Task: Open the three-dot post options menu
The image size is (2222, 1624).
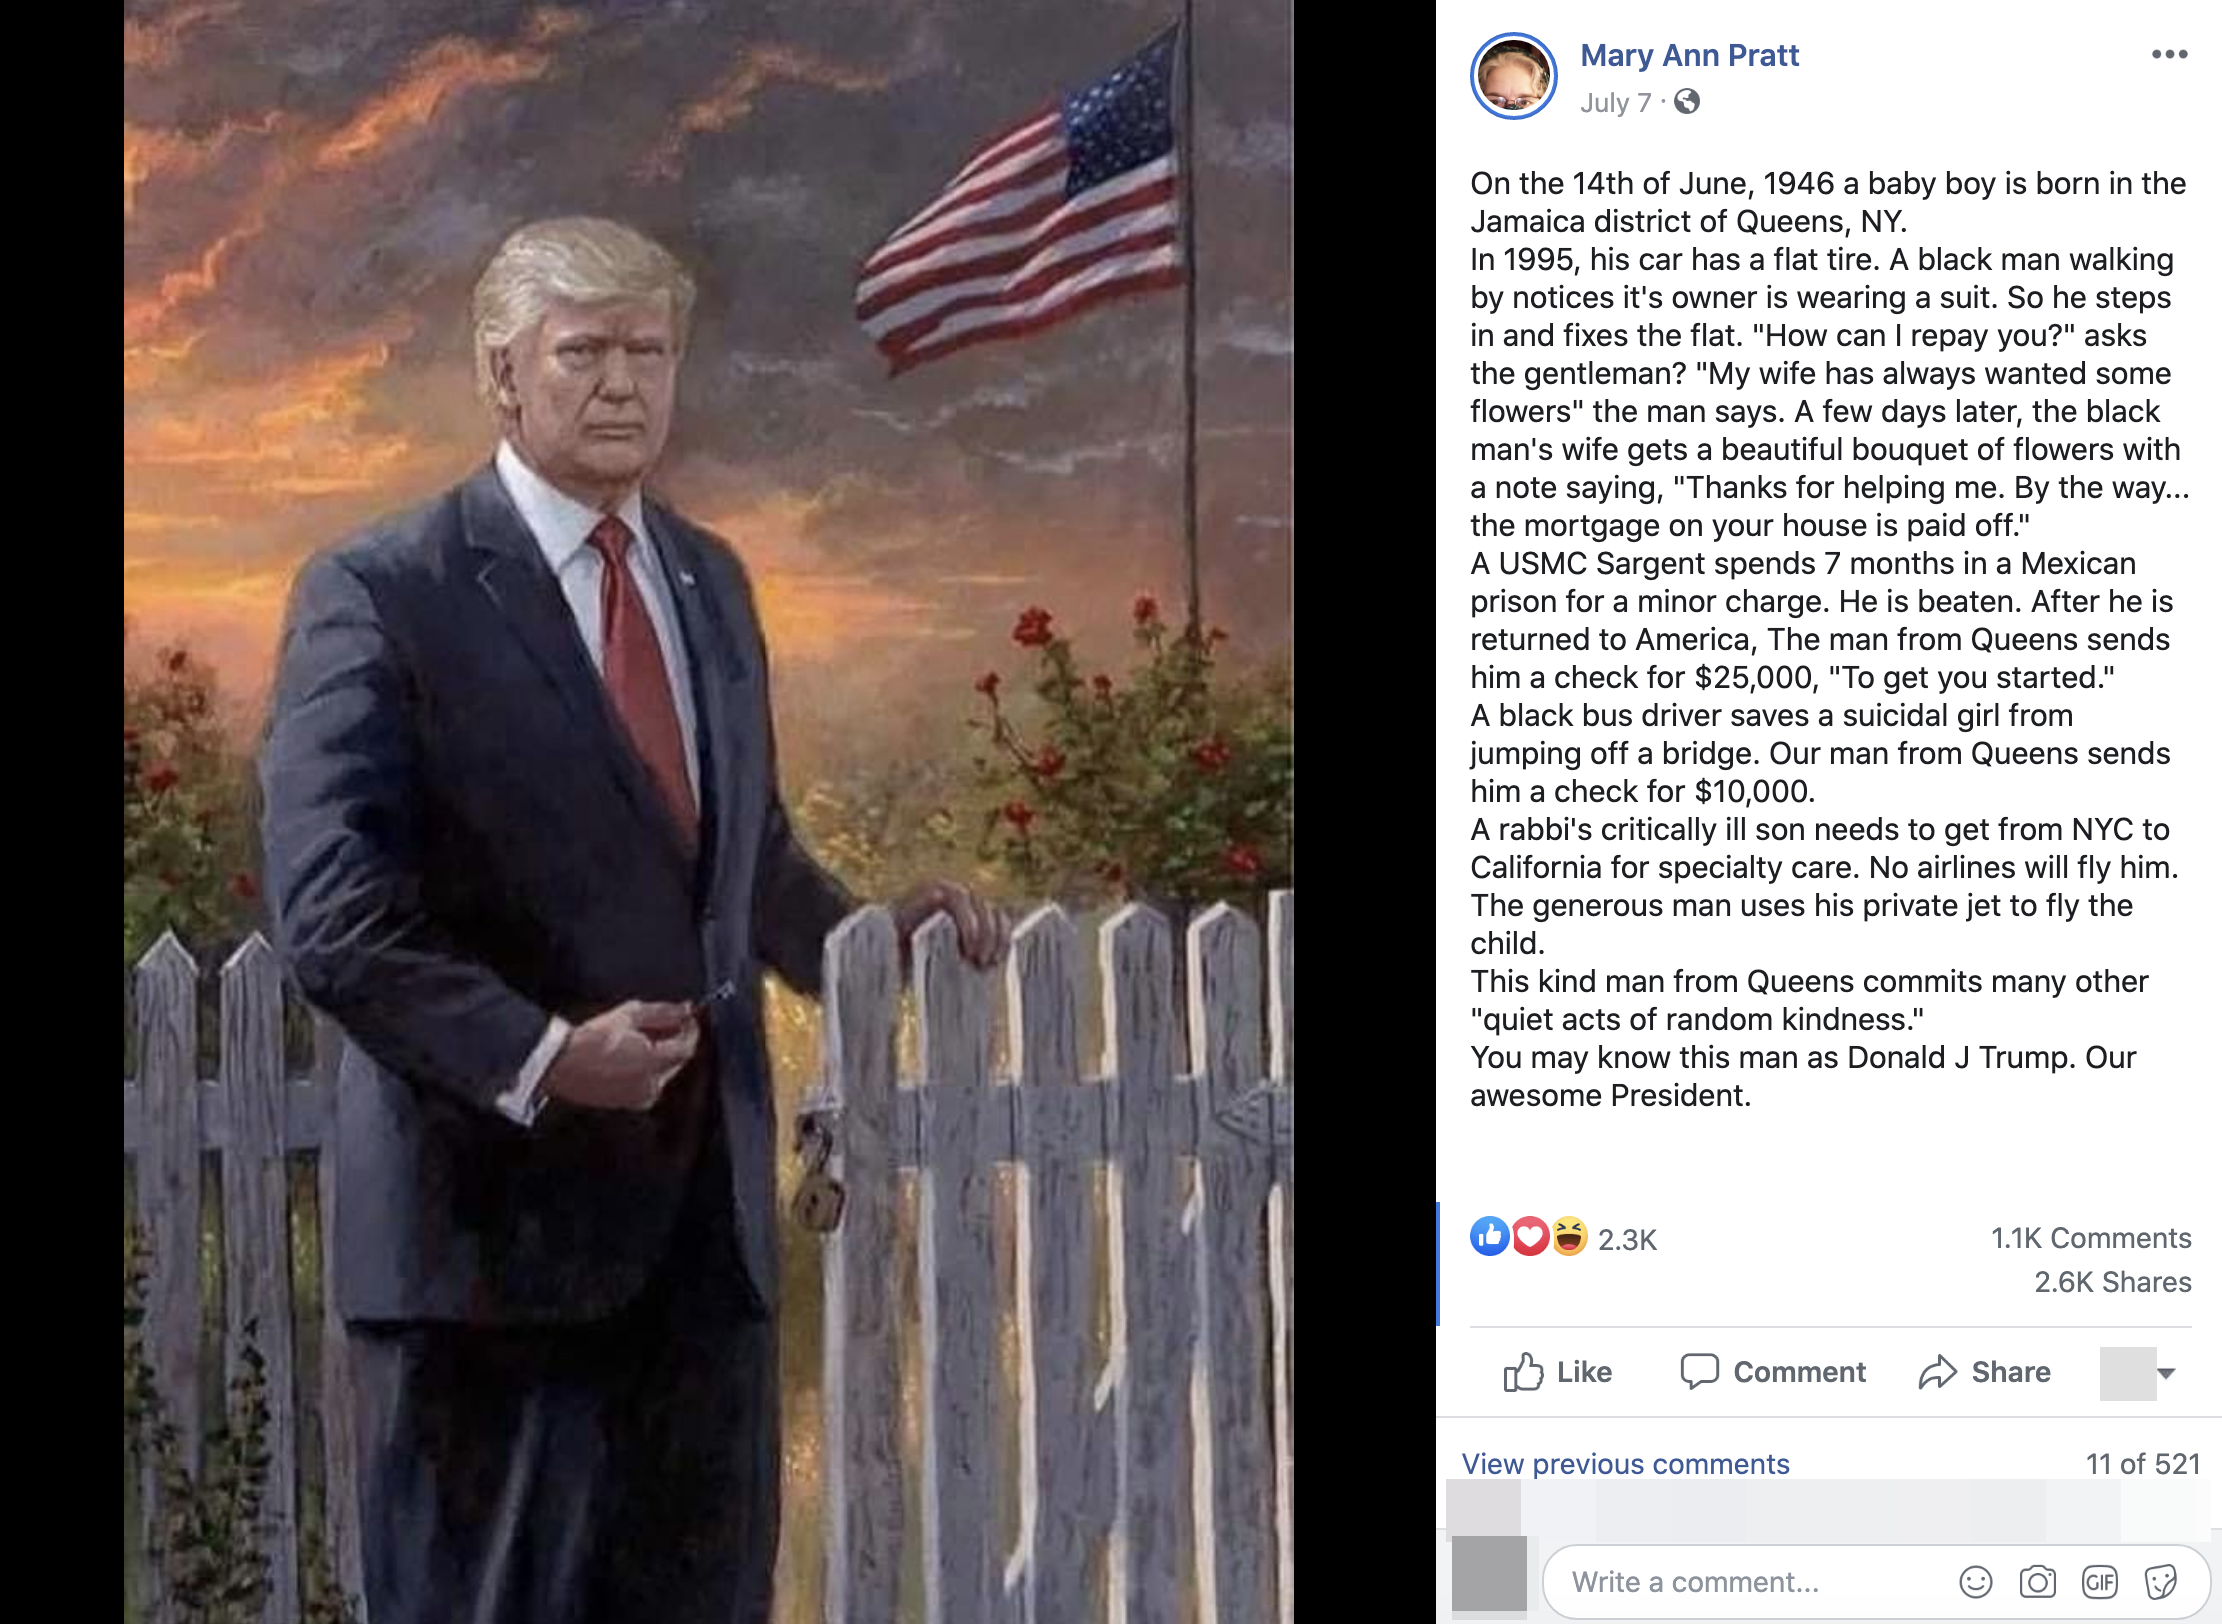Action: pos(2169,54)
